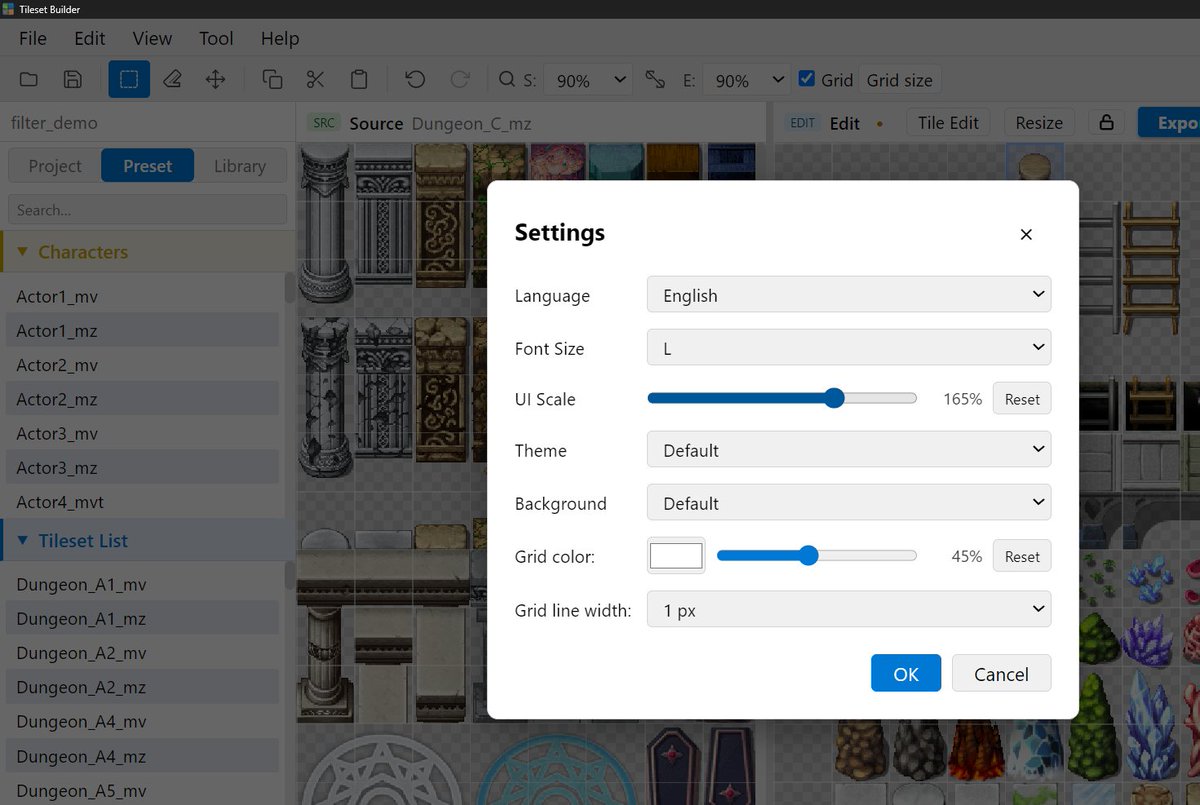The width and height of the screenshot is (1200, 805).
Task: Close the Settings dialog with X
Action: (1026, 234)
